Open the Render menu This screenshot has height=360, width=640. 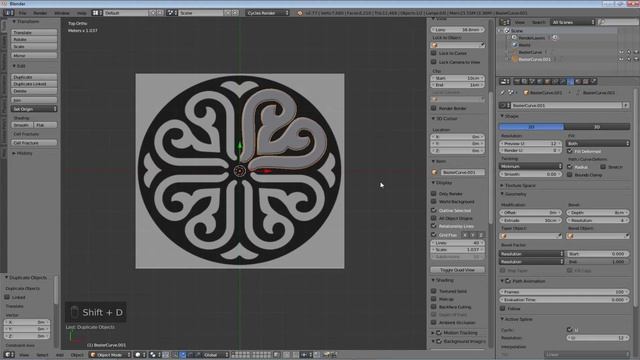point(40,13)
